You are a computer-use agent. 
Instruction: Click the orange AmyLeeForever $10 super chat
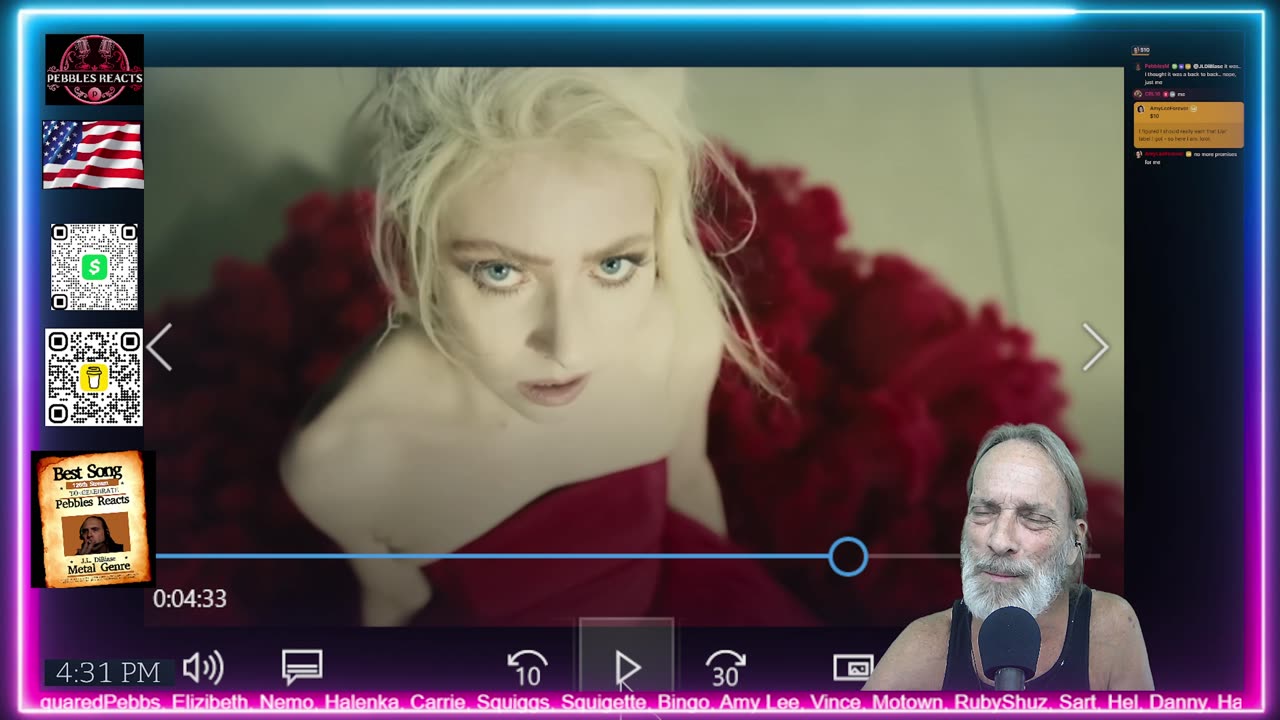tap(1188, 125)
